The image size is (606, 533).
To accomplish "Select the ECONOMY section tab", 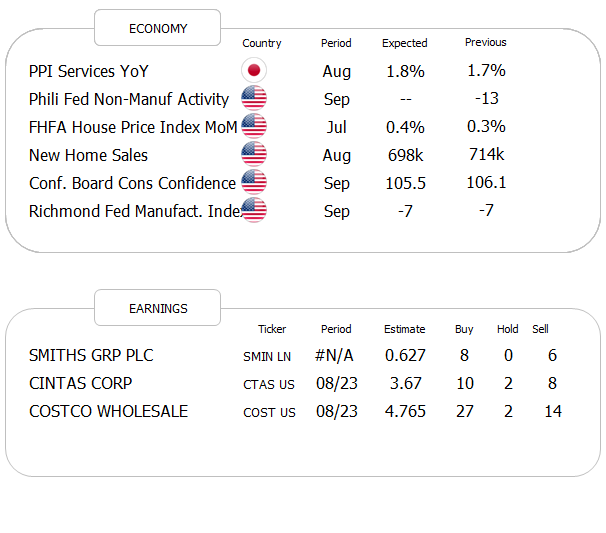I will pos(158,28).
